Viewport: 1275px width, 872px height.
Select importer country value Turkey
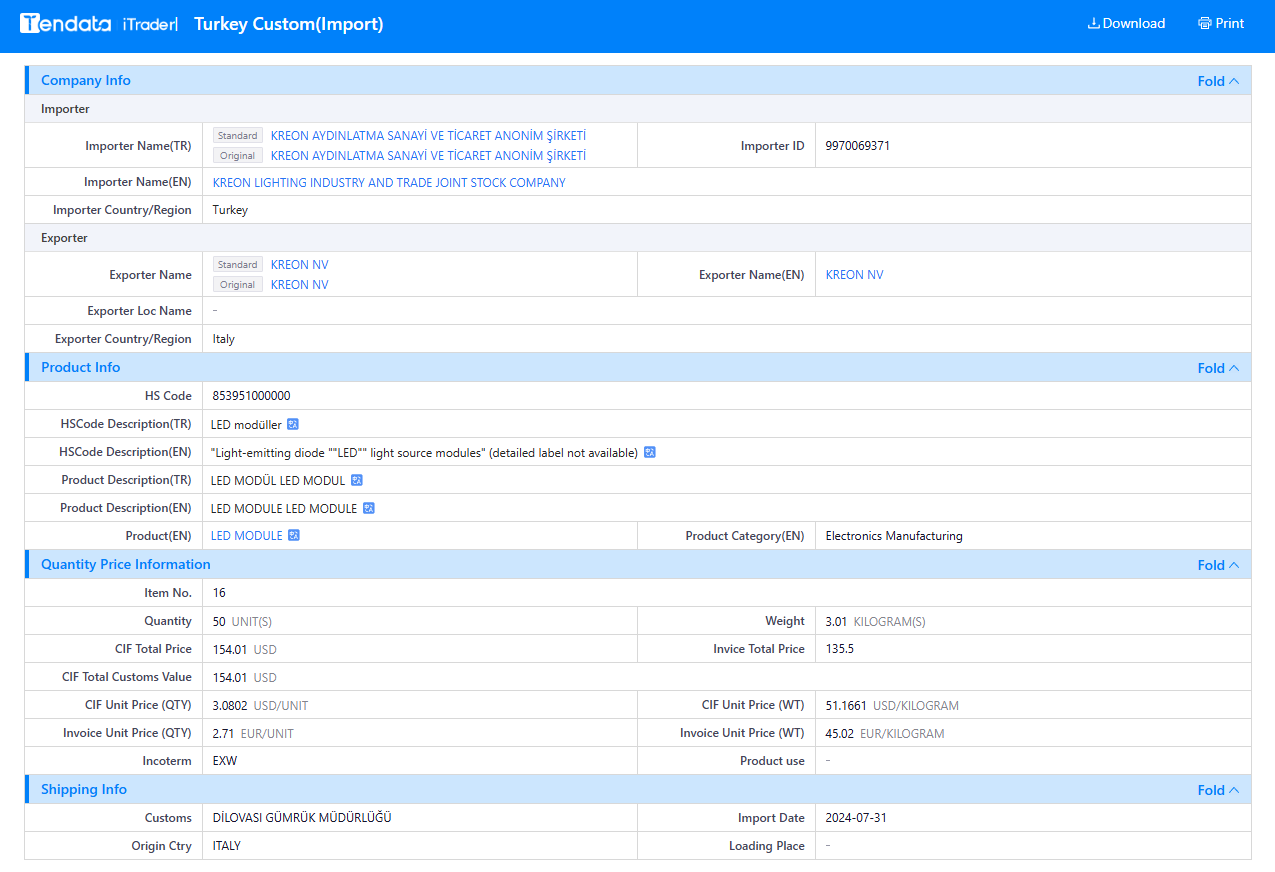(230, 211)
